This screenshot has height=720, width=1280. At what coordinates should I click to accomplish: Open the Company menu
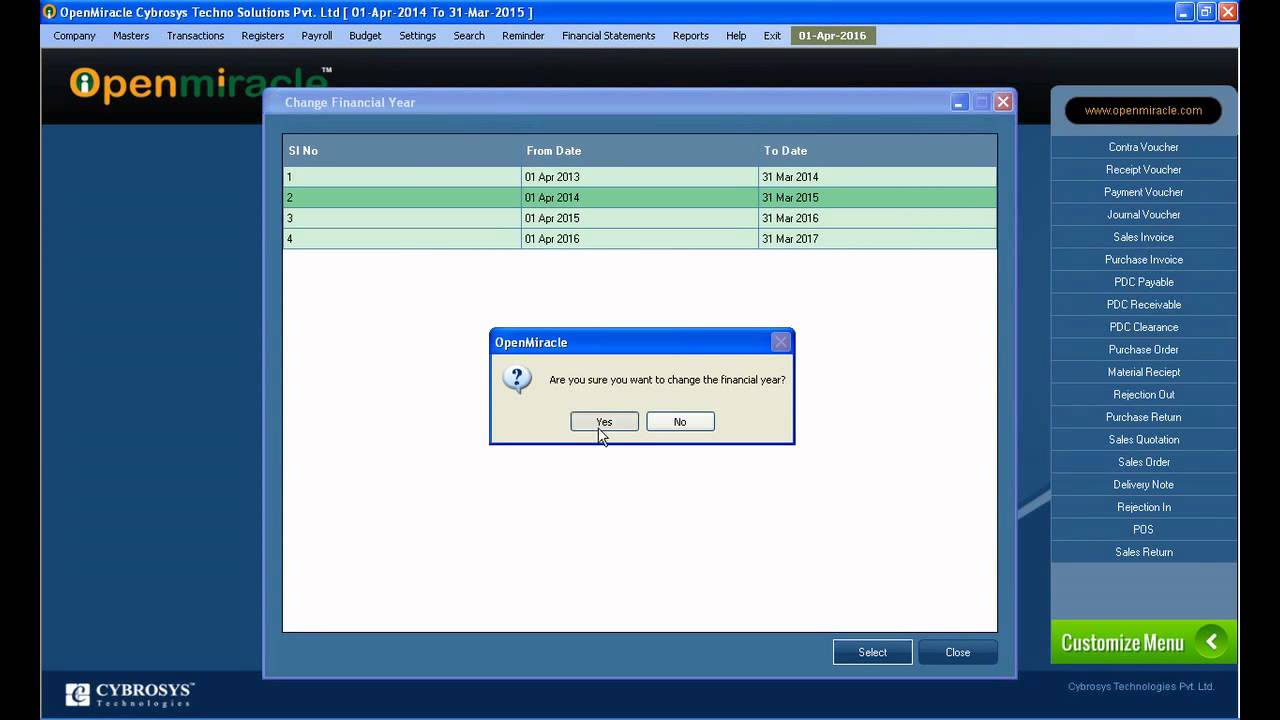point(74,36)
